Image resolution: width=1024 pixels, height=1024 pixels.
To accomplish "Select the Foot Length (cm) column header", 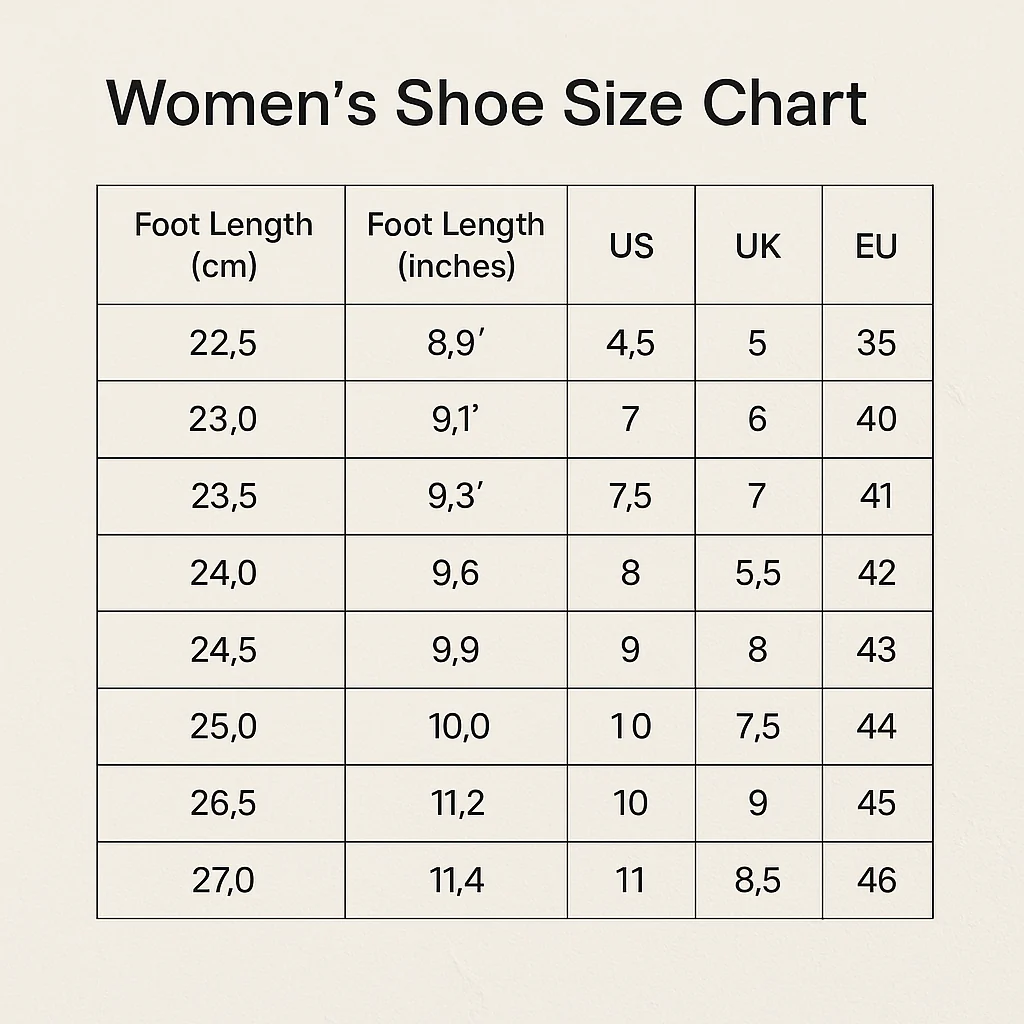I will point(221,245).
